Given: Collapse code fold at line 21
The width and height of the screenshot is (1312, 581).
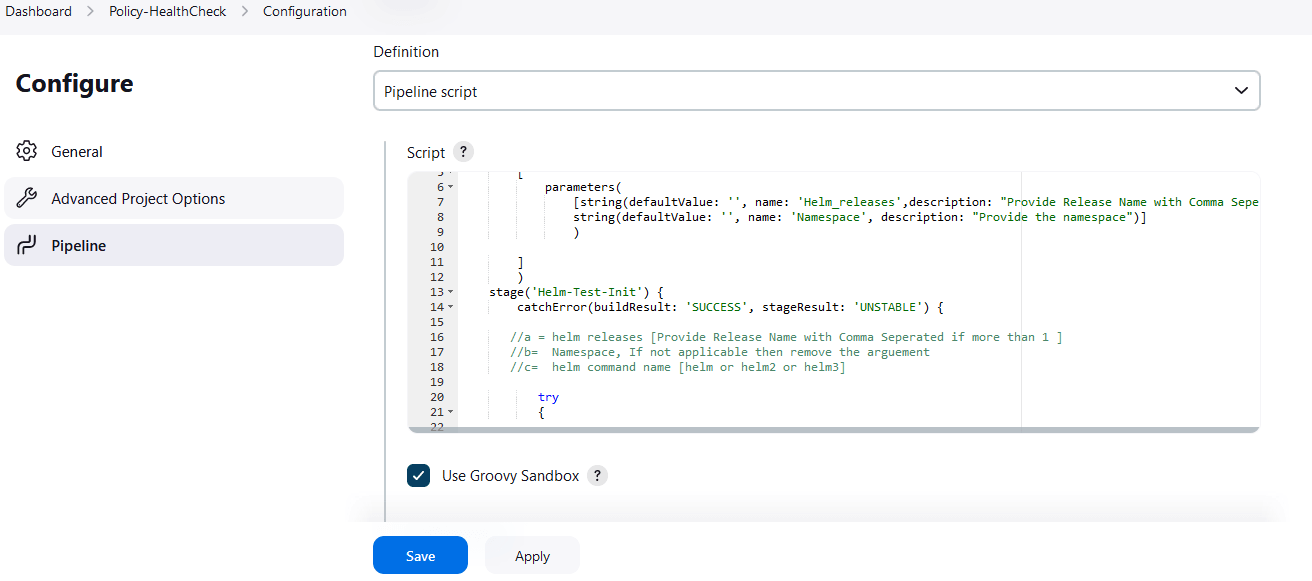Looking at the screenshot, I should pyautogui.click(x=450, y=412).
